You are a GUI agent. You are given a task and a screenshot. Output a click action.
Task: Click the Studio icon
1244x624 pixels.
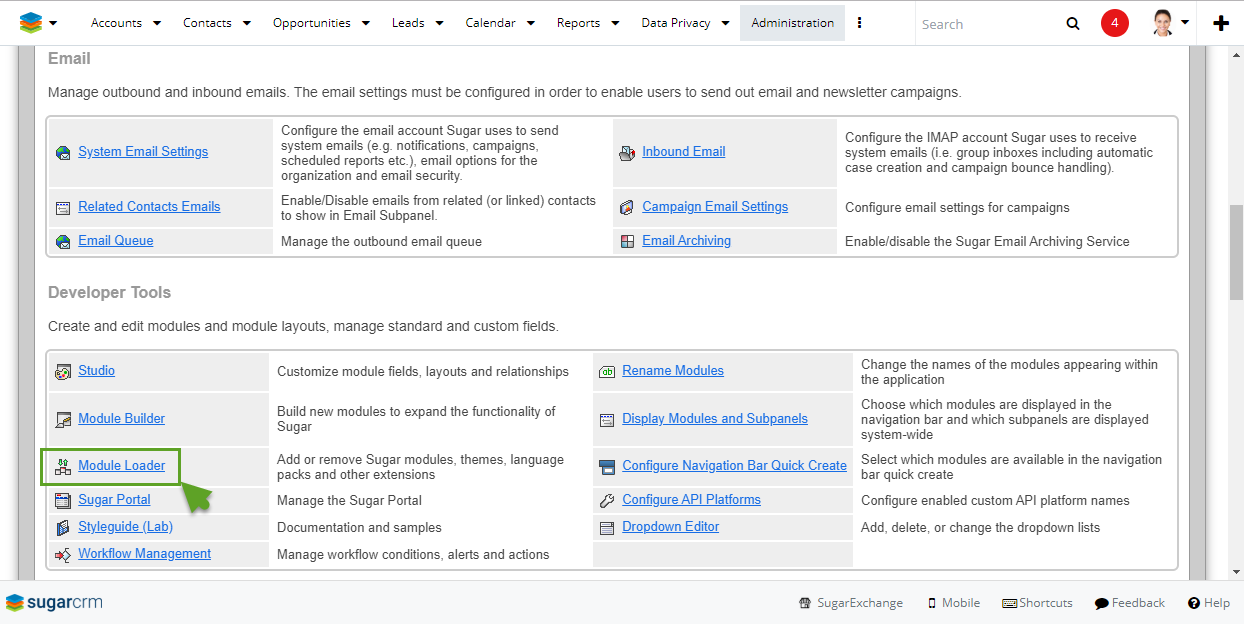64,372
